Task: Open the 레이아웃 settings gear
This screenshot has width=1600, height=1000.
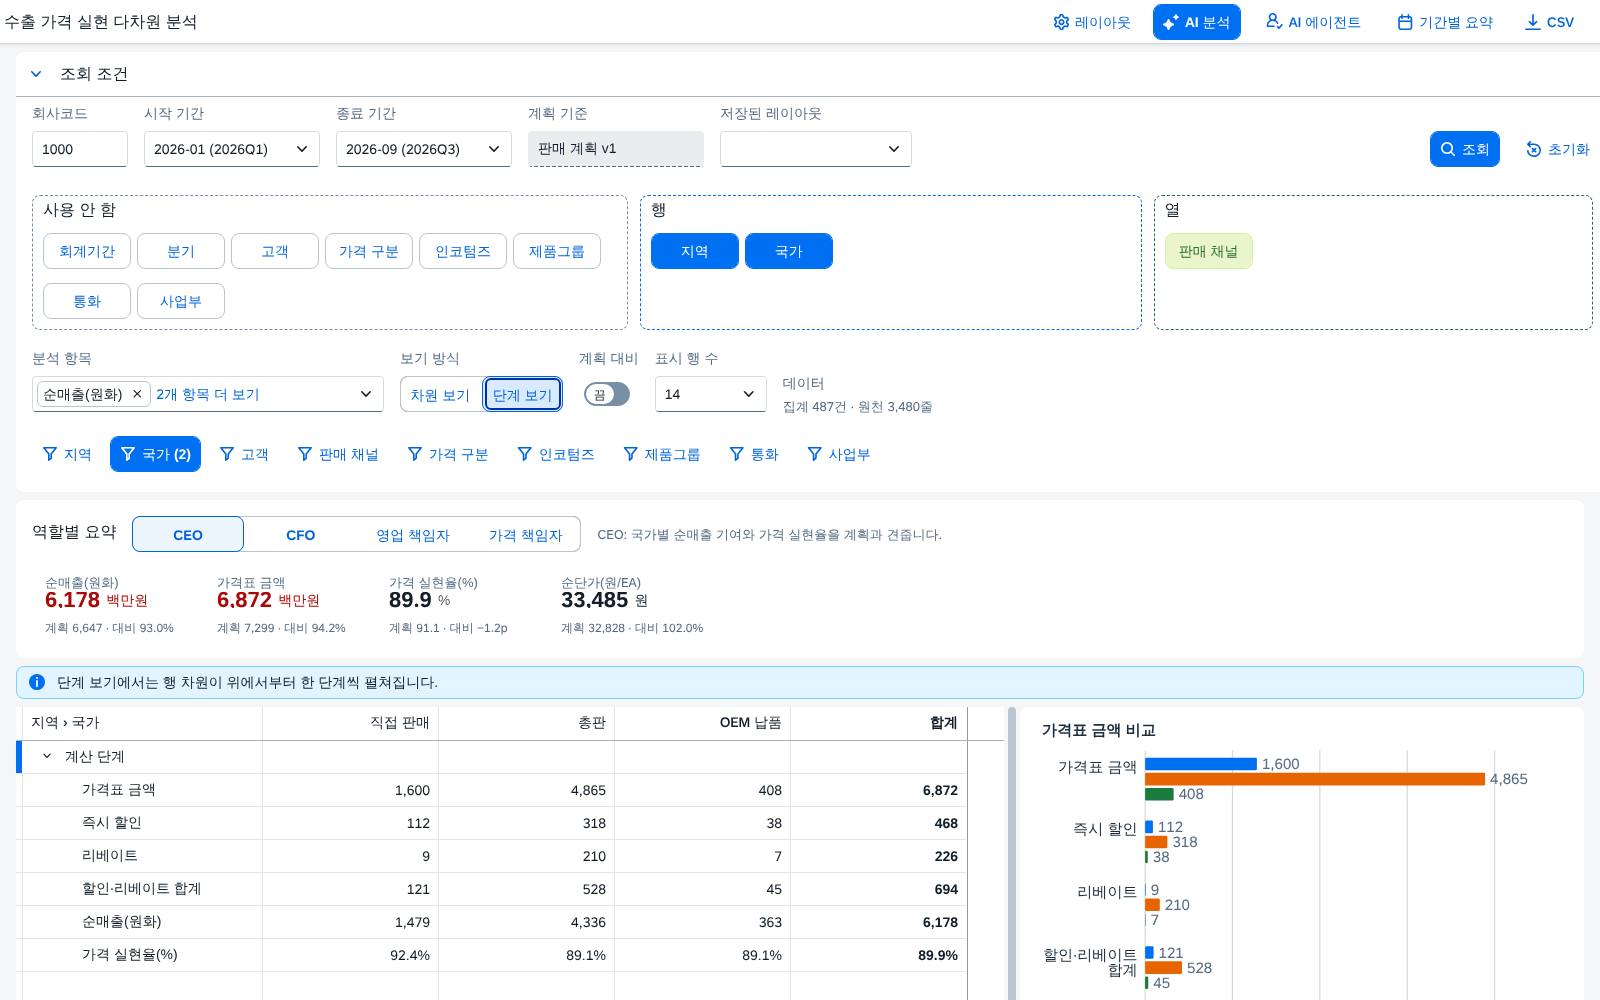Action: click(x=1091, y=22)
